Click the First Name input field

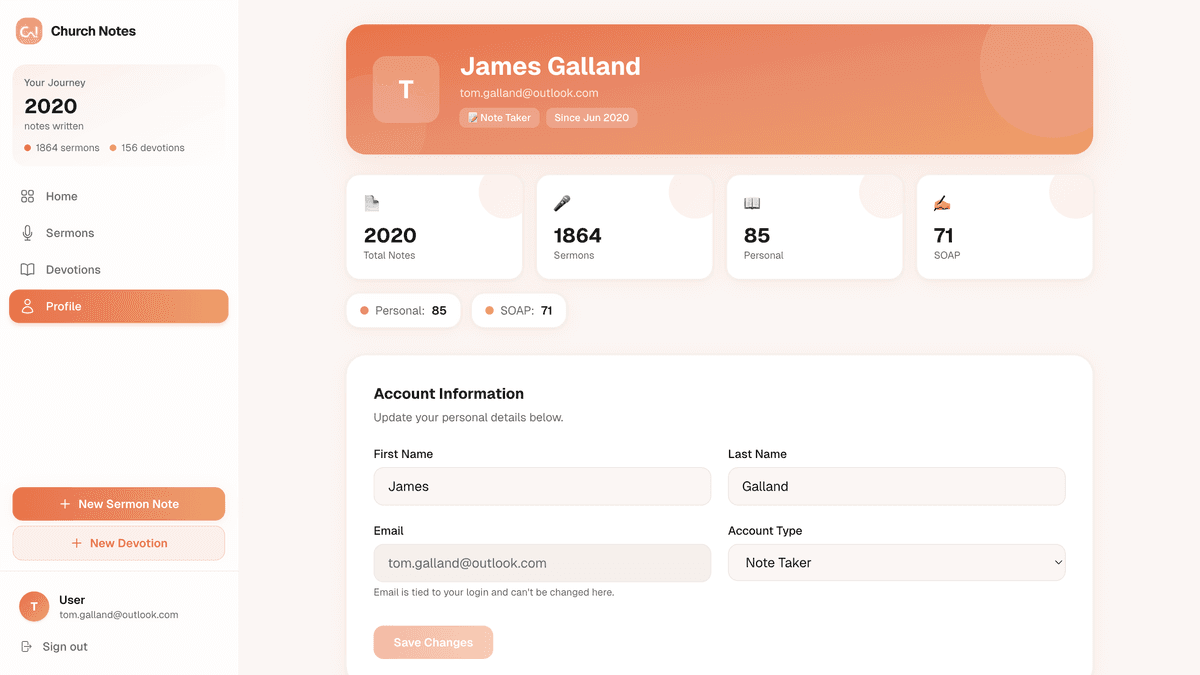(x=542, y=486)
